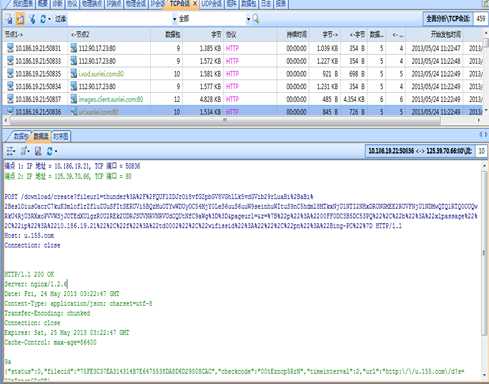489x384 pixels.
Task: Click the 'Content-Type: application/json' line
Action: (x=78, y=304)
